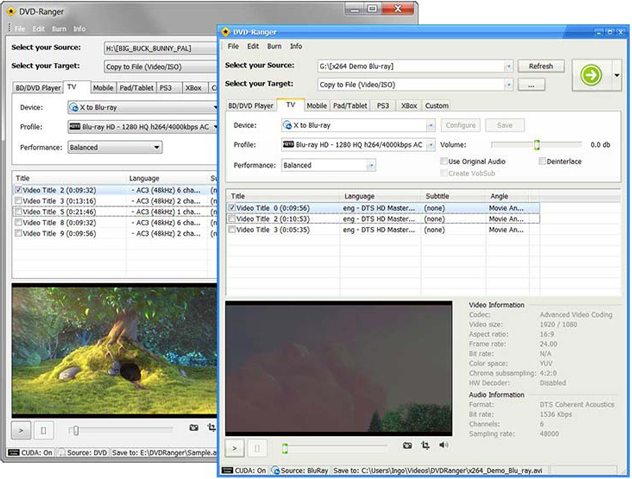This screenshot has width=632, height=479.
Task: Click seek slider handle in front window
Action: [x=285, y=448]
